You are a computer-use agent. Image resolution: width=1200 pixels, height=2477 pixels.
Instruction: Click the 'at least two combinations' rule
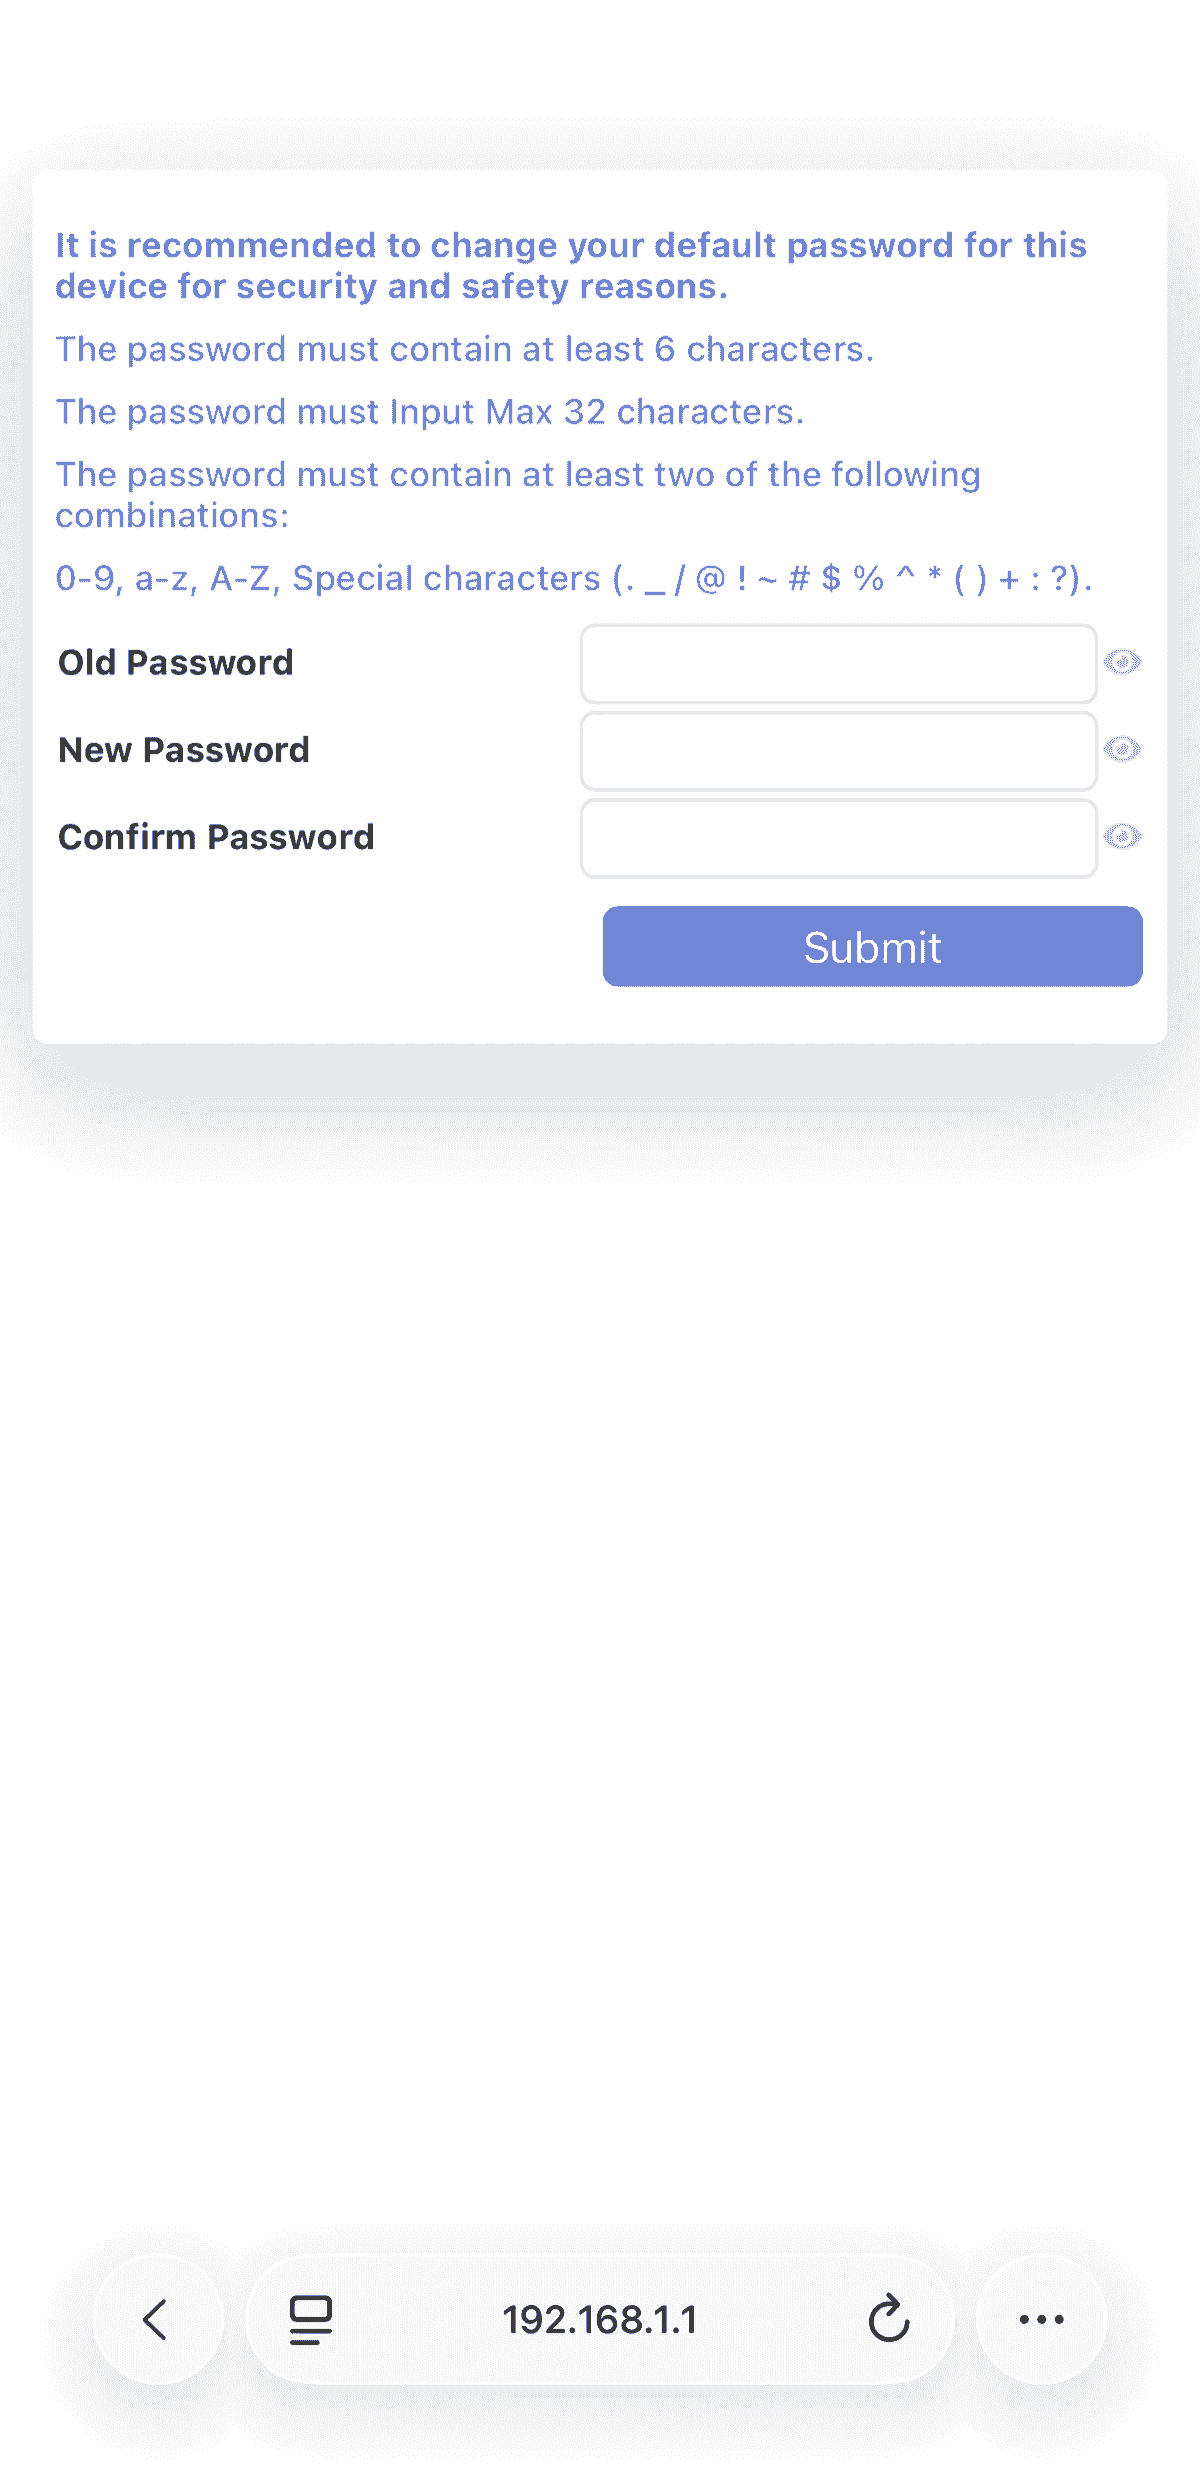pos(517,494)
